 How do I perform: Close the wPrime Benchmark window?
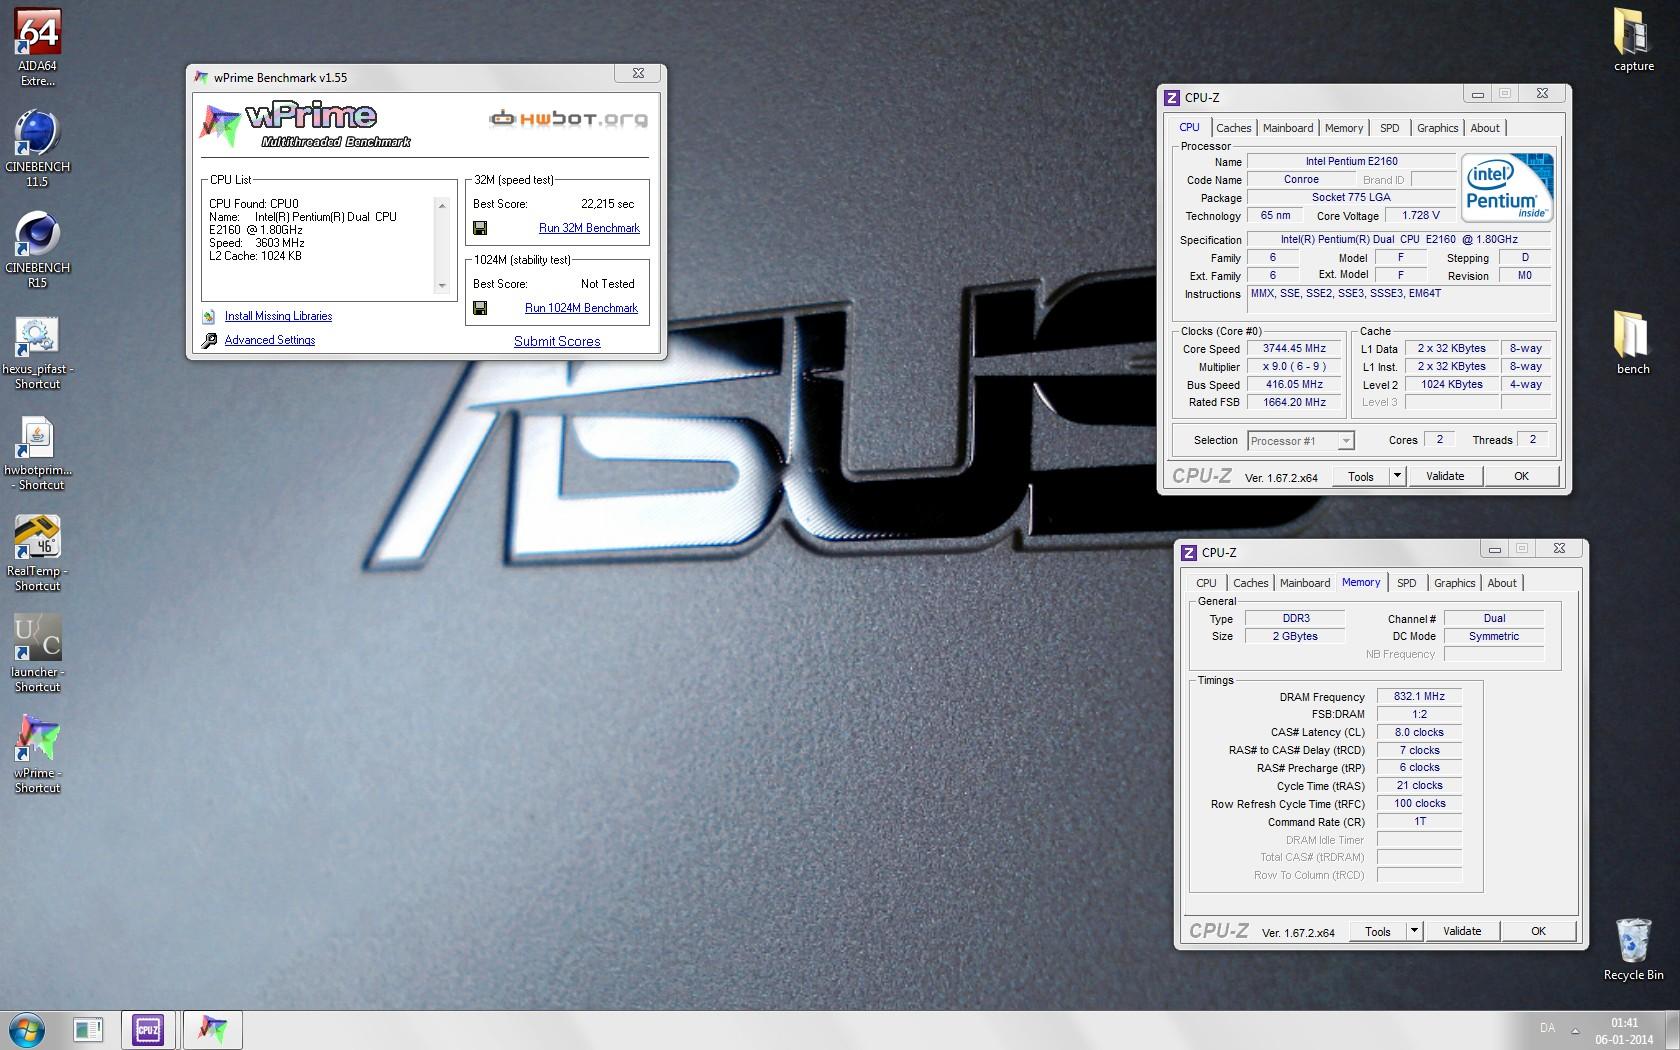pyautogui.click(x=638, y=74)
